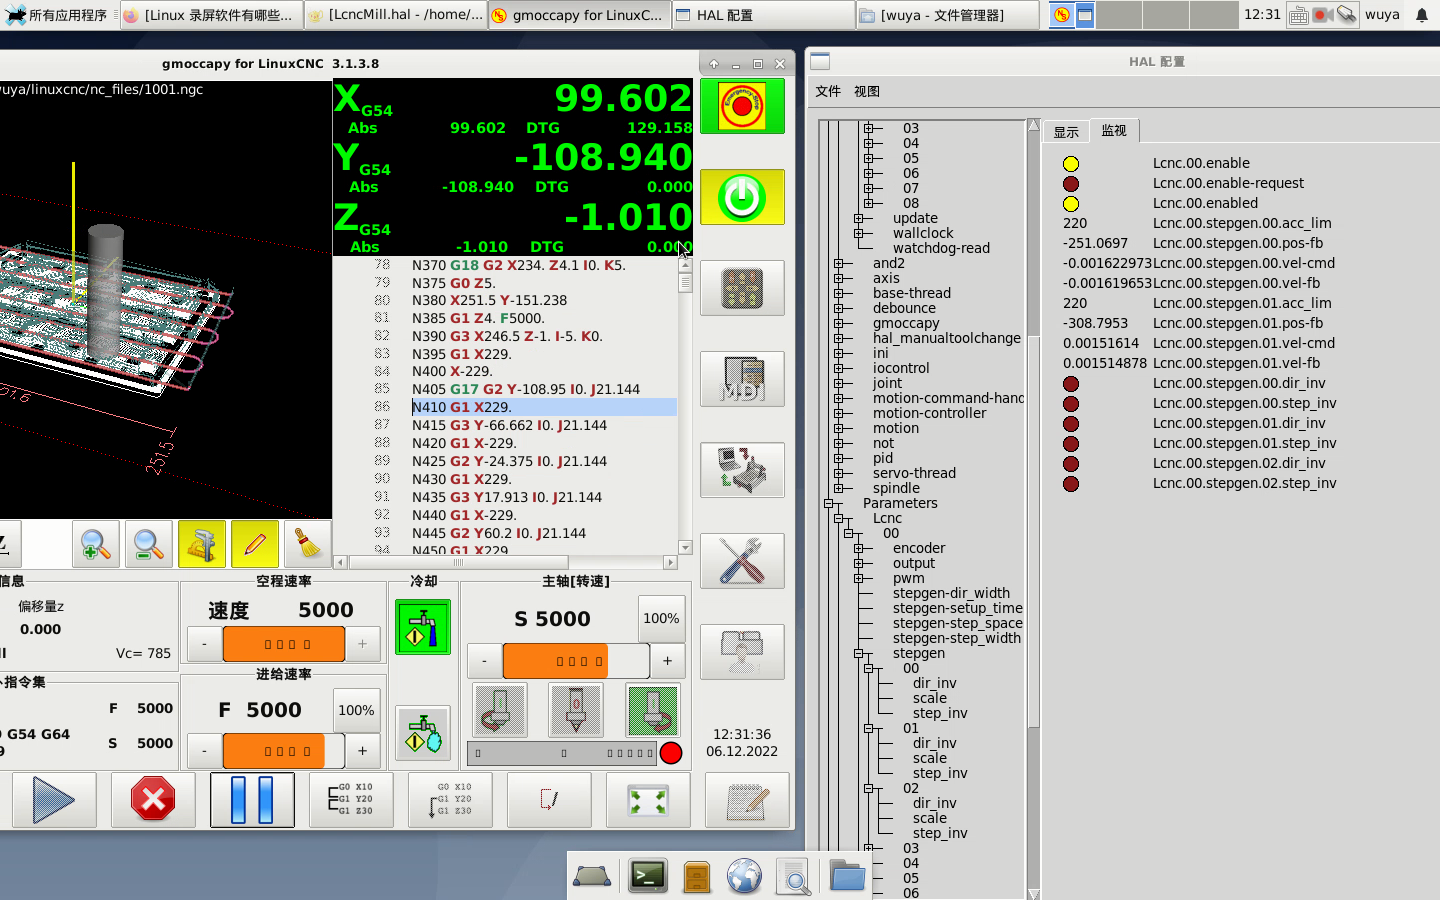This screenshot has height=900, width=1440.
Task: Collapse the stepgen tree node
Action: tap(859, 654)
